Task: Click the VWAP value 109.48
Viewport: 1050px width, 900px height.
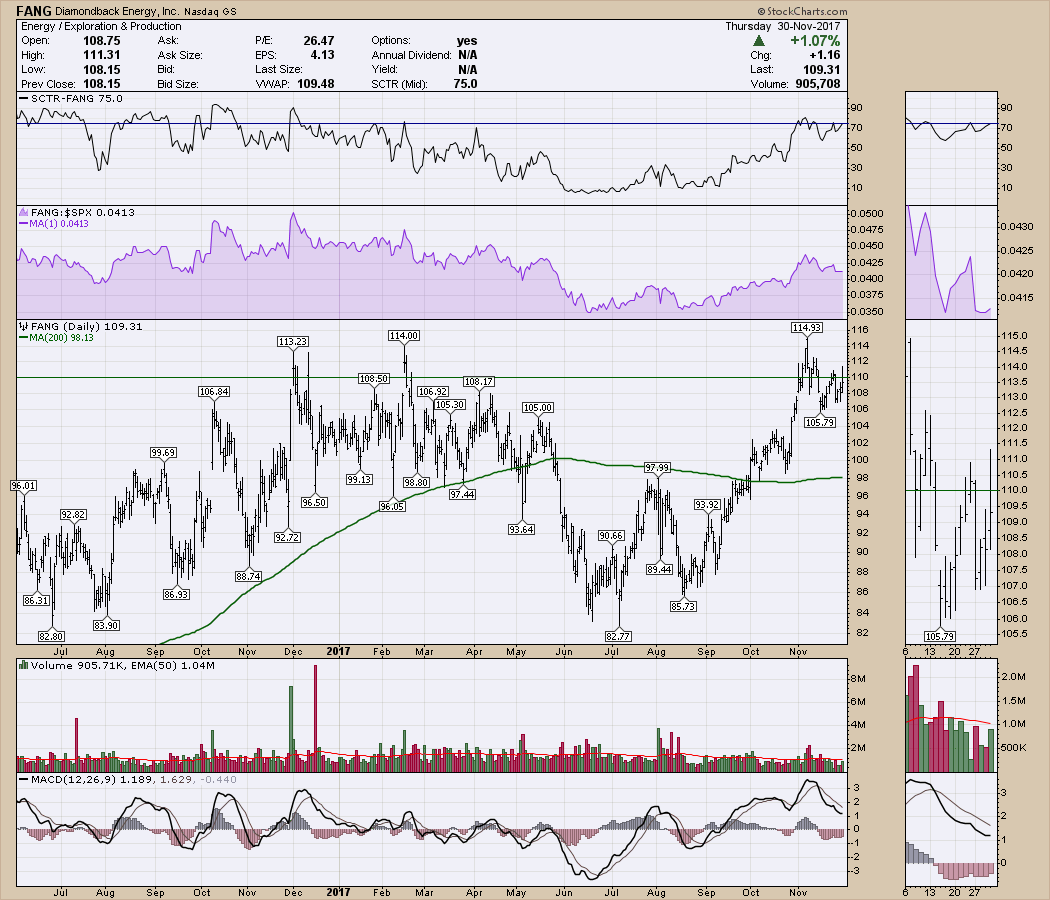Action: [315, 84]
